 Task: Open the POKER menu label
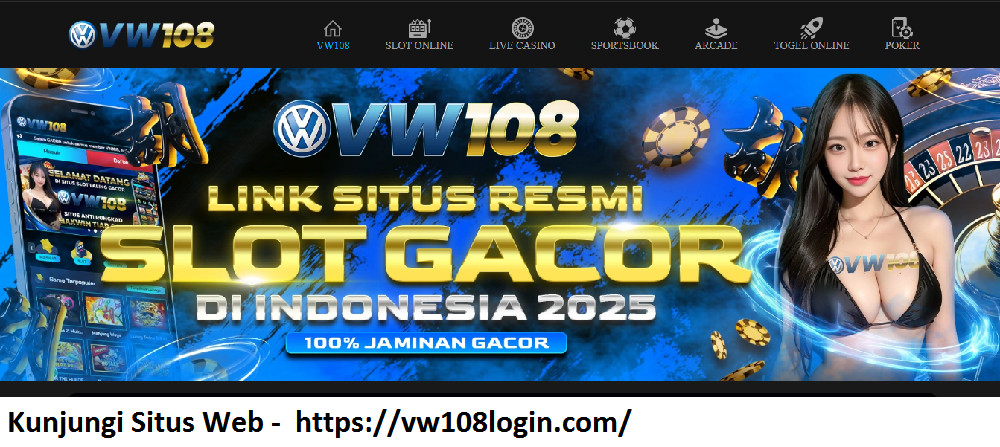(902, 45)
